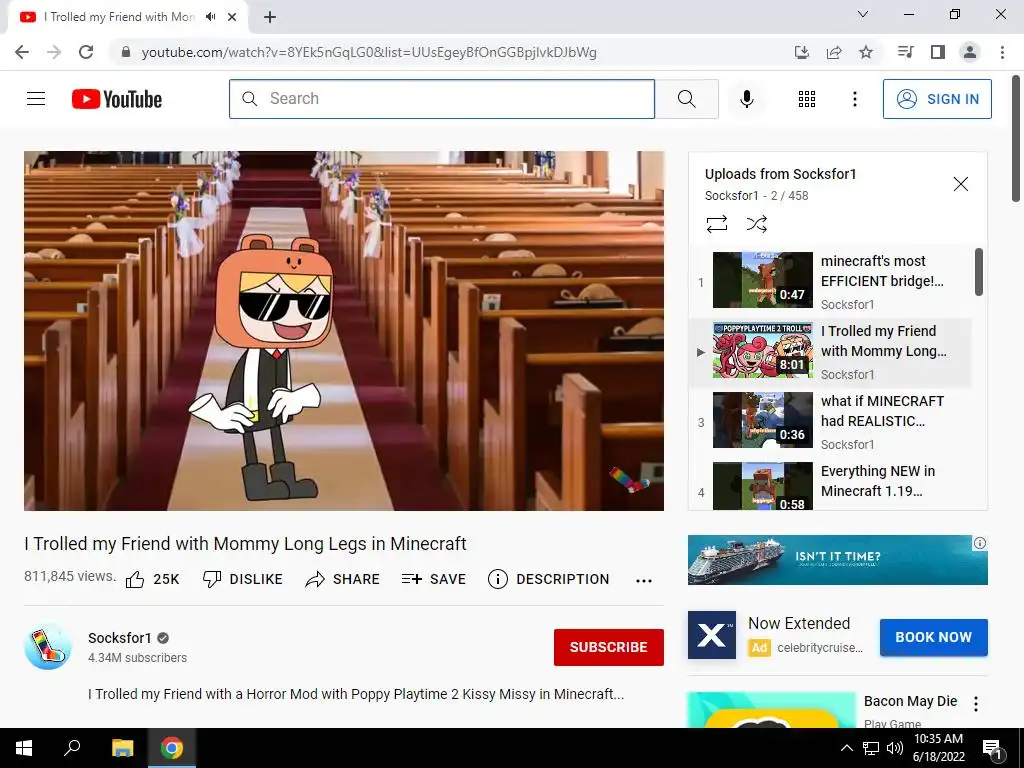Open the video Description
Image resolution: width=1024 pixels, height=768 pixels.
[x=549, y=579]
